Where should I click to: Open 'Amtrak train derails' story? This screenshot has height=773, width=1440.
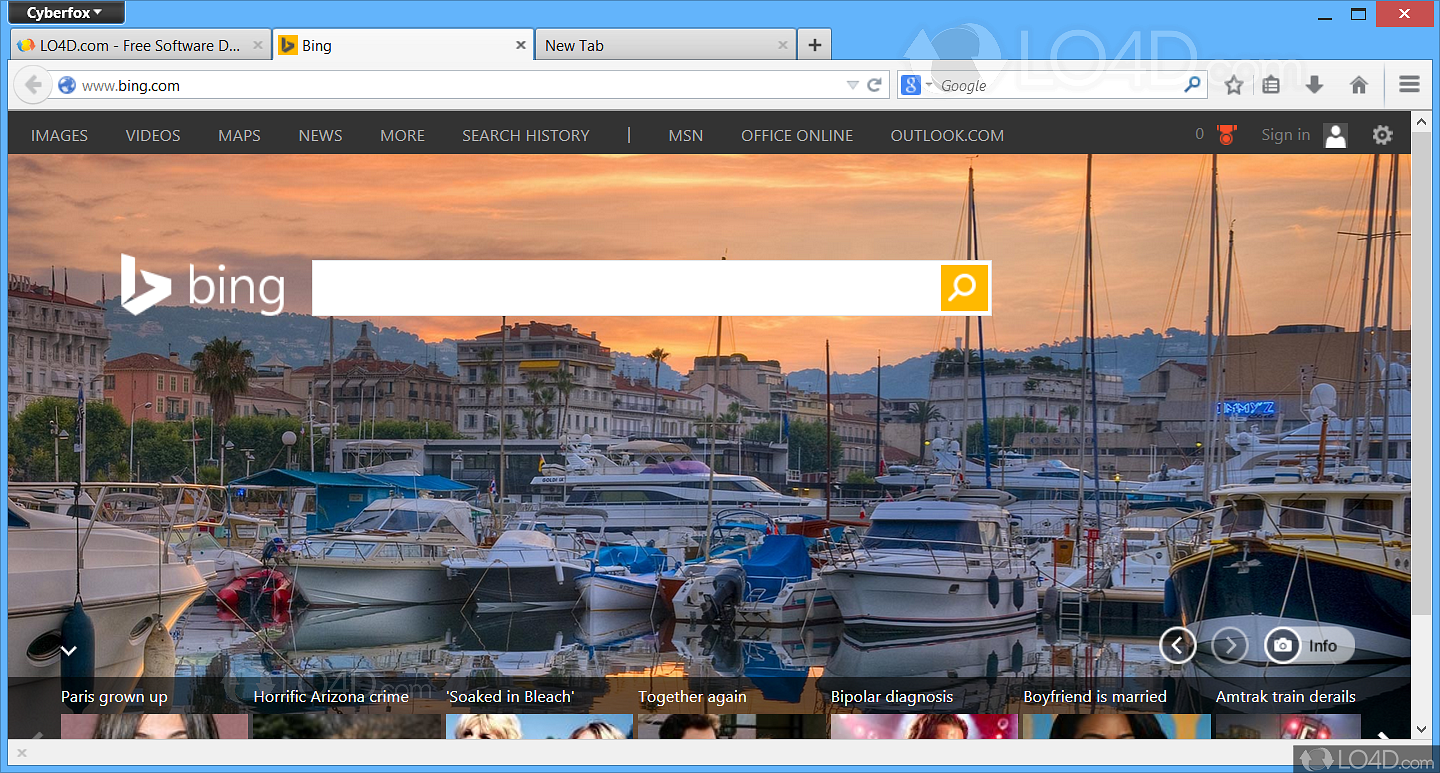coord(1286,697)
